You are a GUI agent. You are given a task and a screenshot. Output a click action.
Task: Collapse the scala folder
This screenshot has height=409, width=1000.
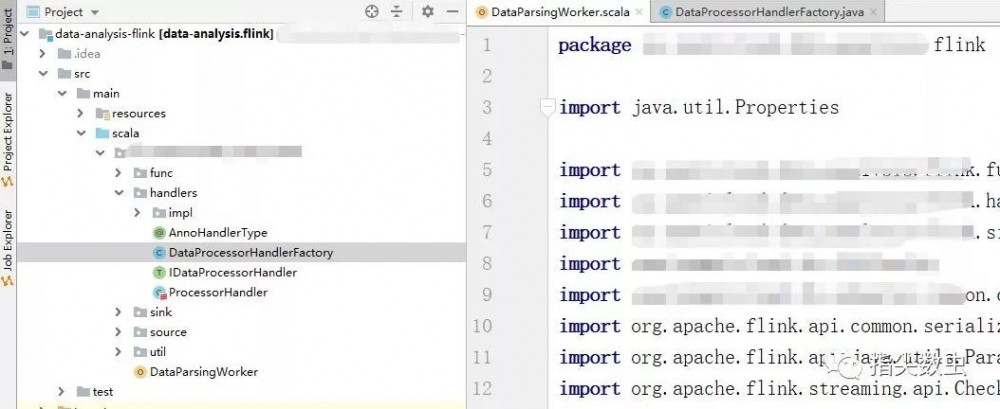click(81, 133)
